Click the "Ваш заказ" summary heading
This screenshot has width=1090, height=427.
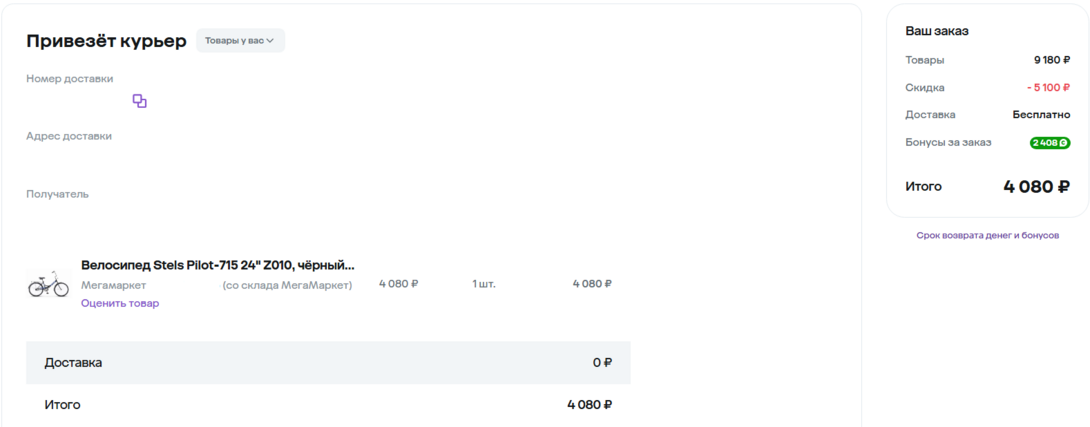point(936,31)
